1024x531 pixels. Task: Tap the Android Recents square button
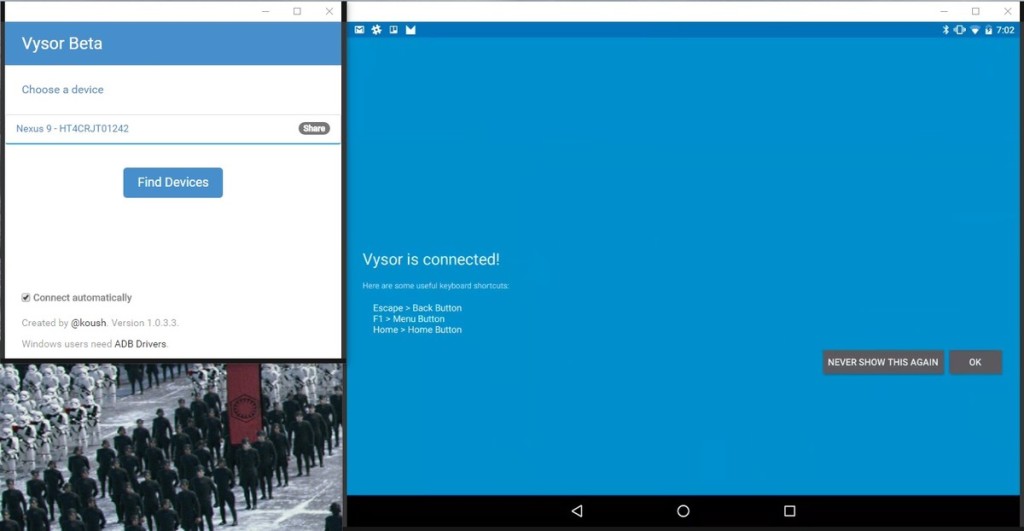(x=790, y=511)
